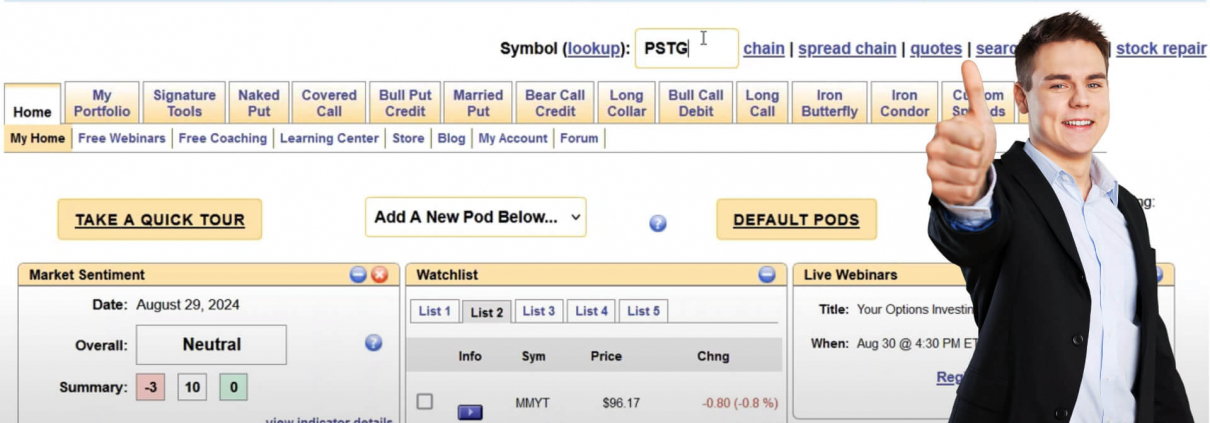This screenshot has height=423, width=1210.
Task: Close the Market Sentiment pod
Action: point(379,275)
